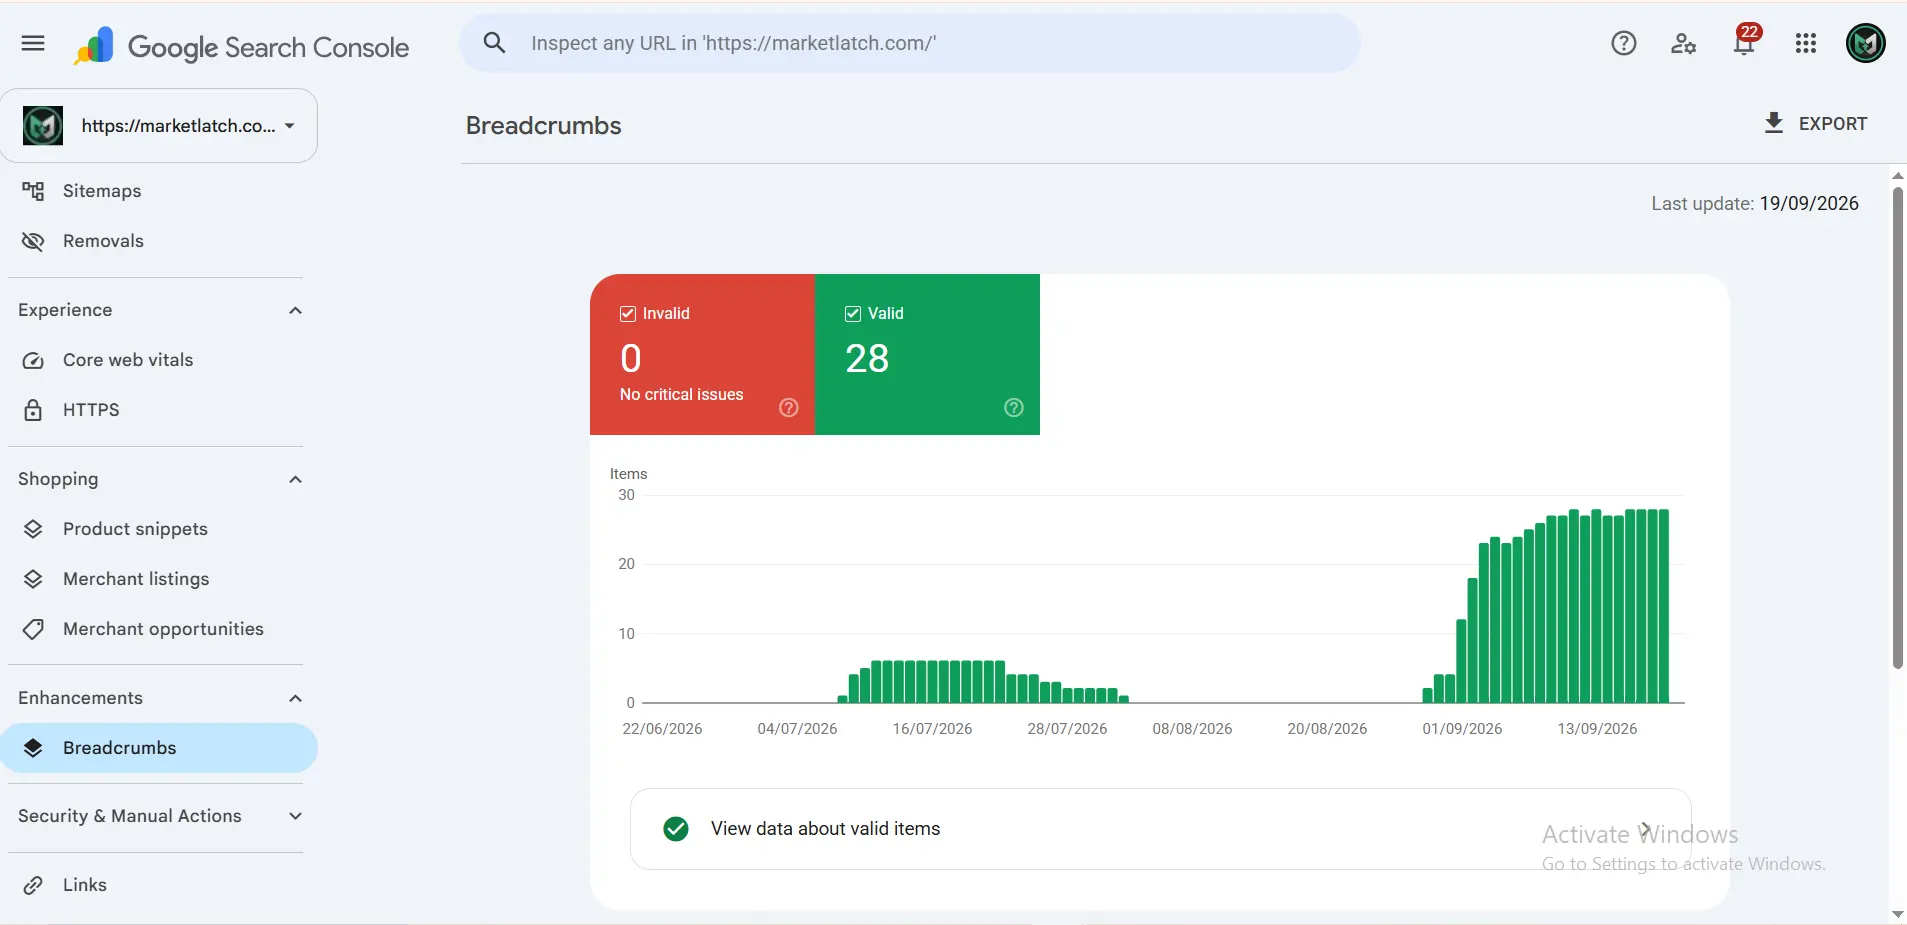Open Product snippets report
Screen dimensions: 1907x925
tap(159, 529)
